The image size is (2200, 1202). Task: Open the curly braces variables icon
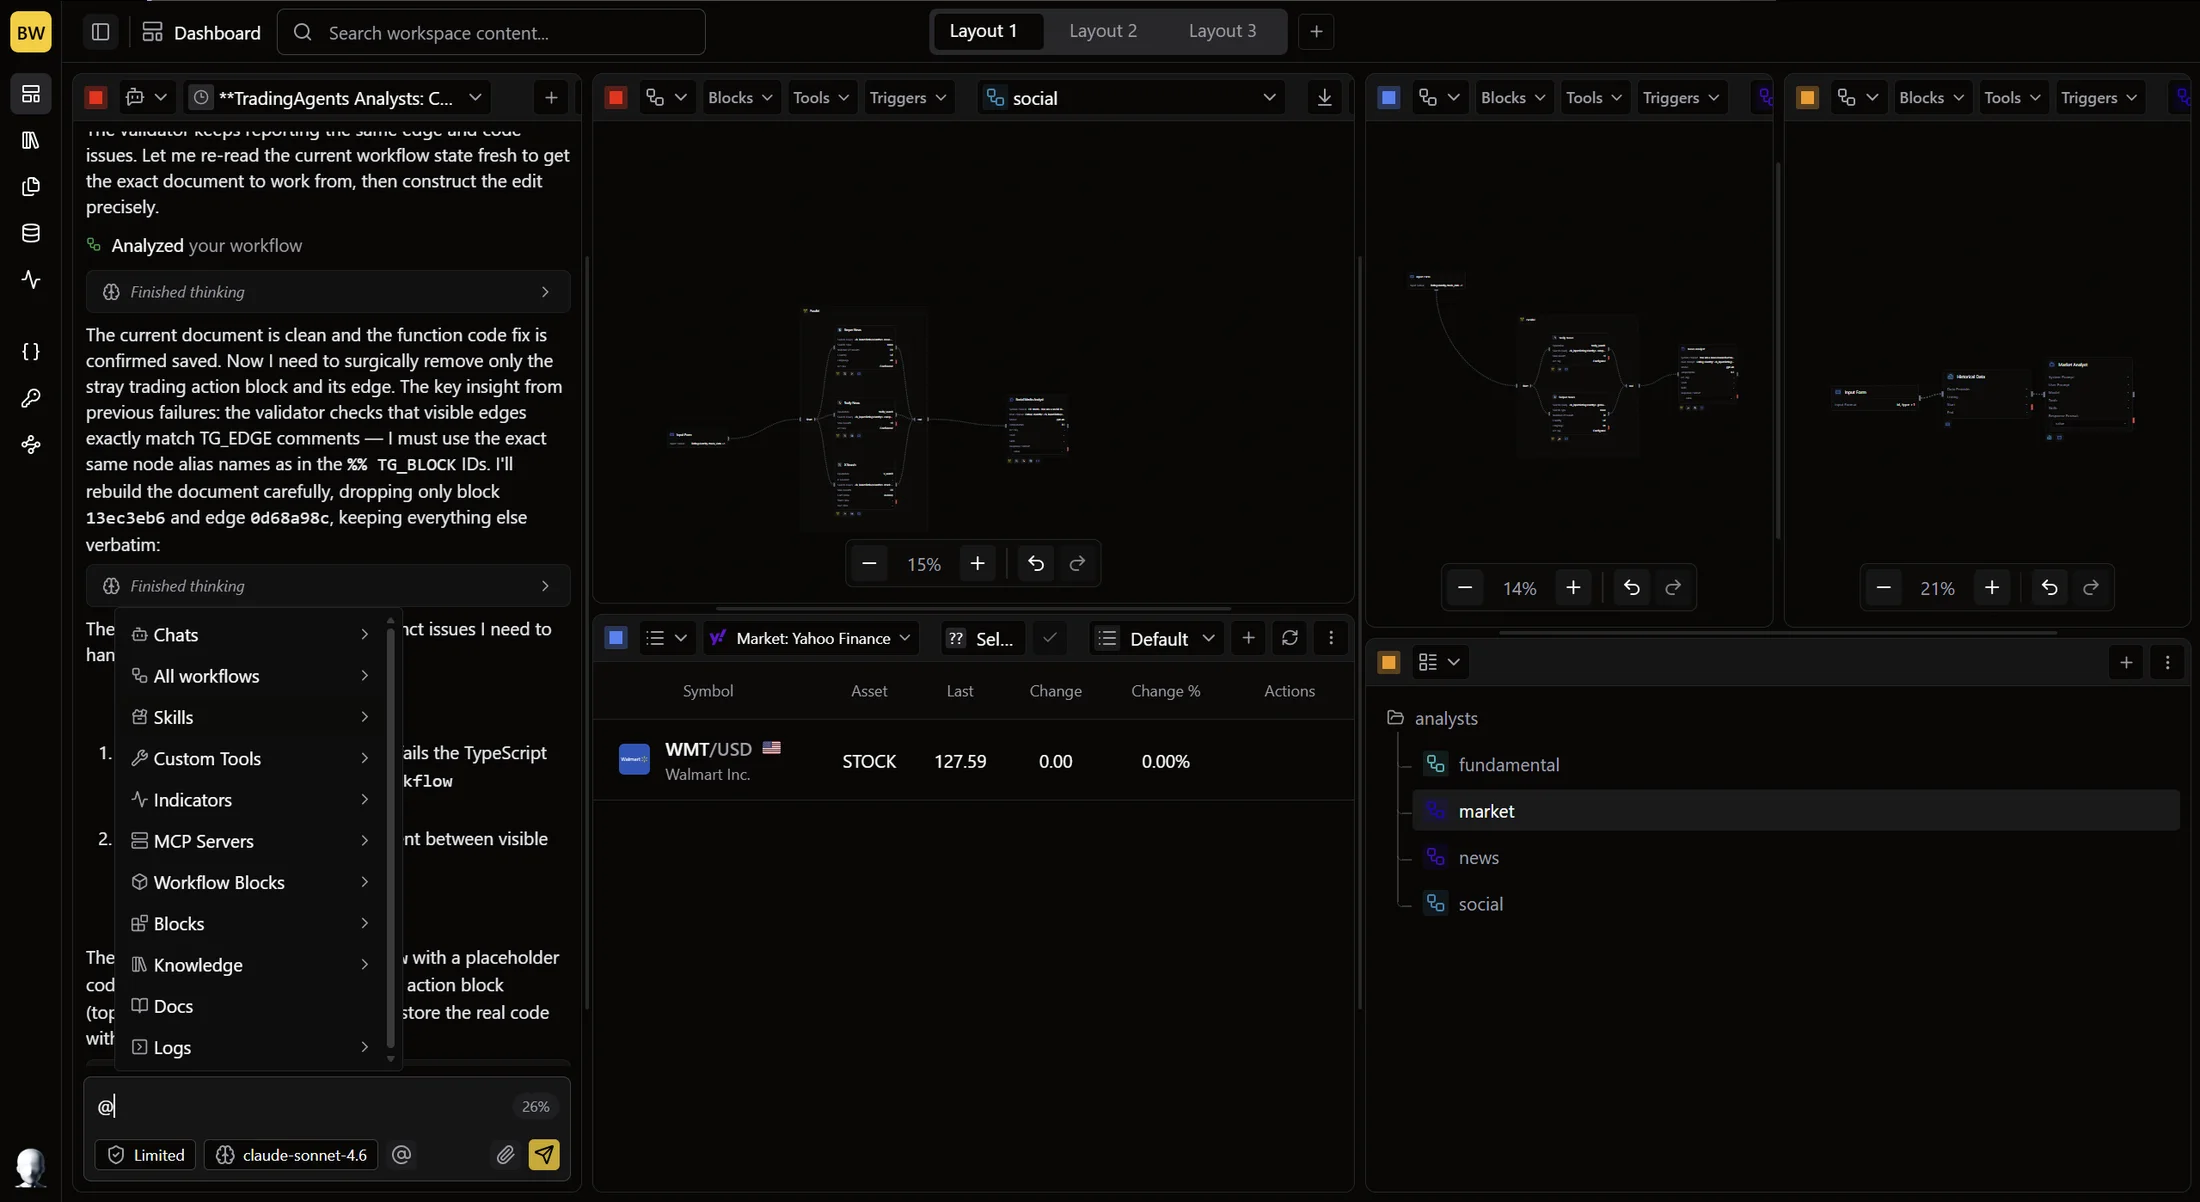(30, 352)
